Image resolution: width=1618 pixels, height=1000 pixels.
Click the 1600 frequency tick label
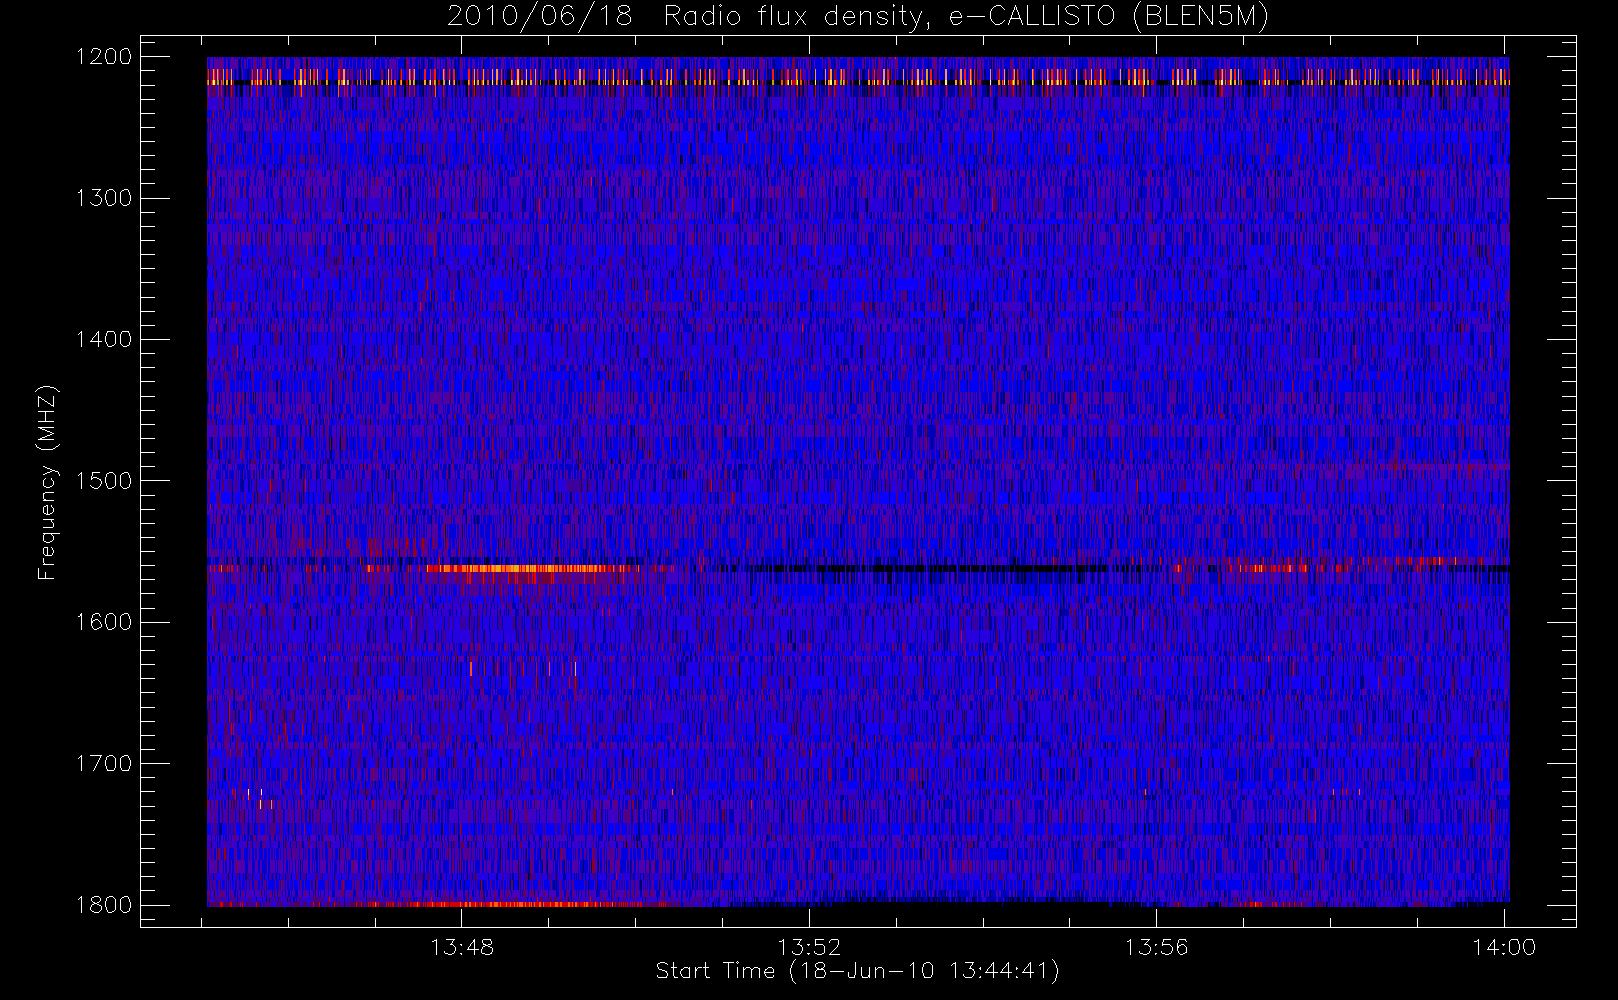104,622
